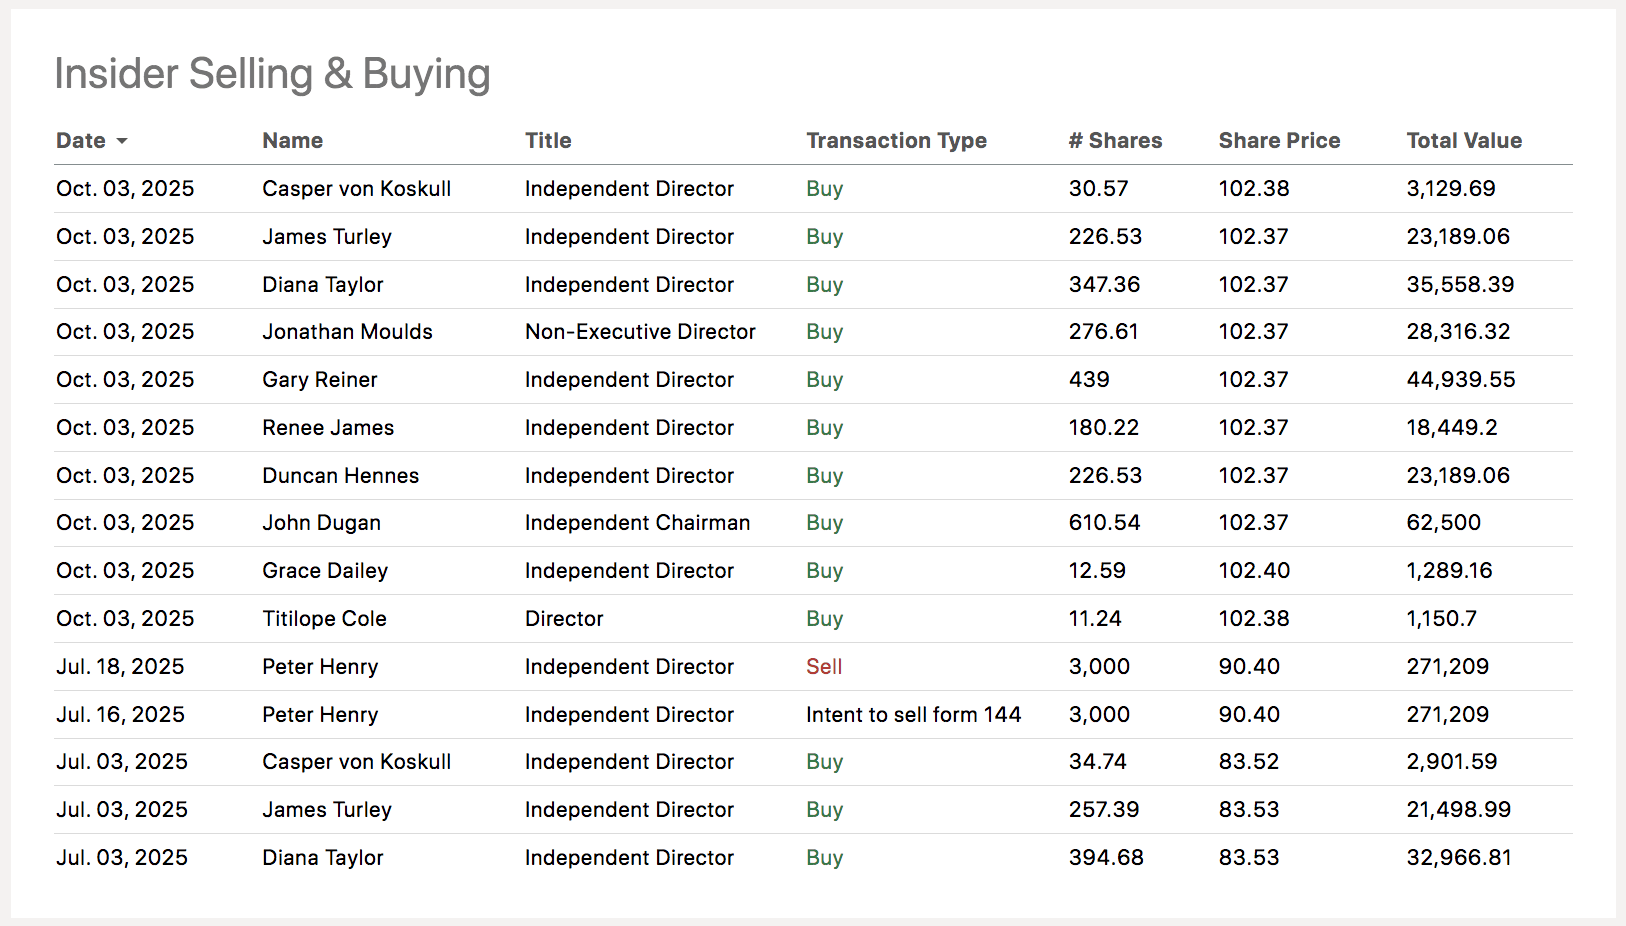Click Grace Dailey's name
This screenshot has width=1626, height=926.
(x=325, y=571)
